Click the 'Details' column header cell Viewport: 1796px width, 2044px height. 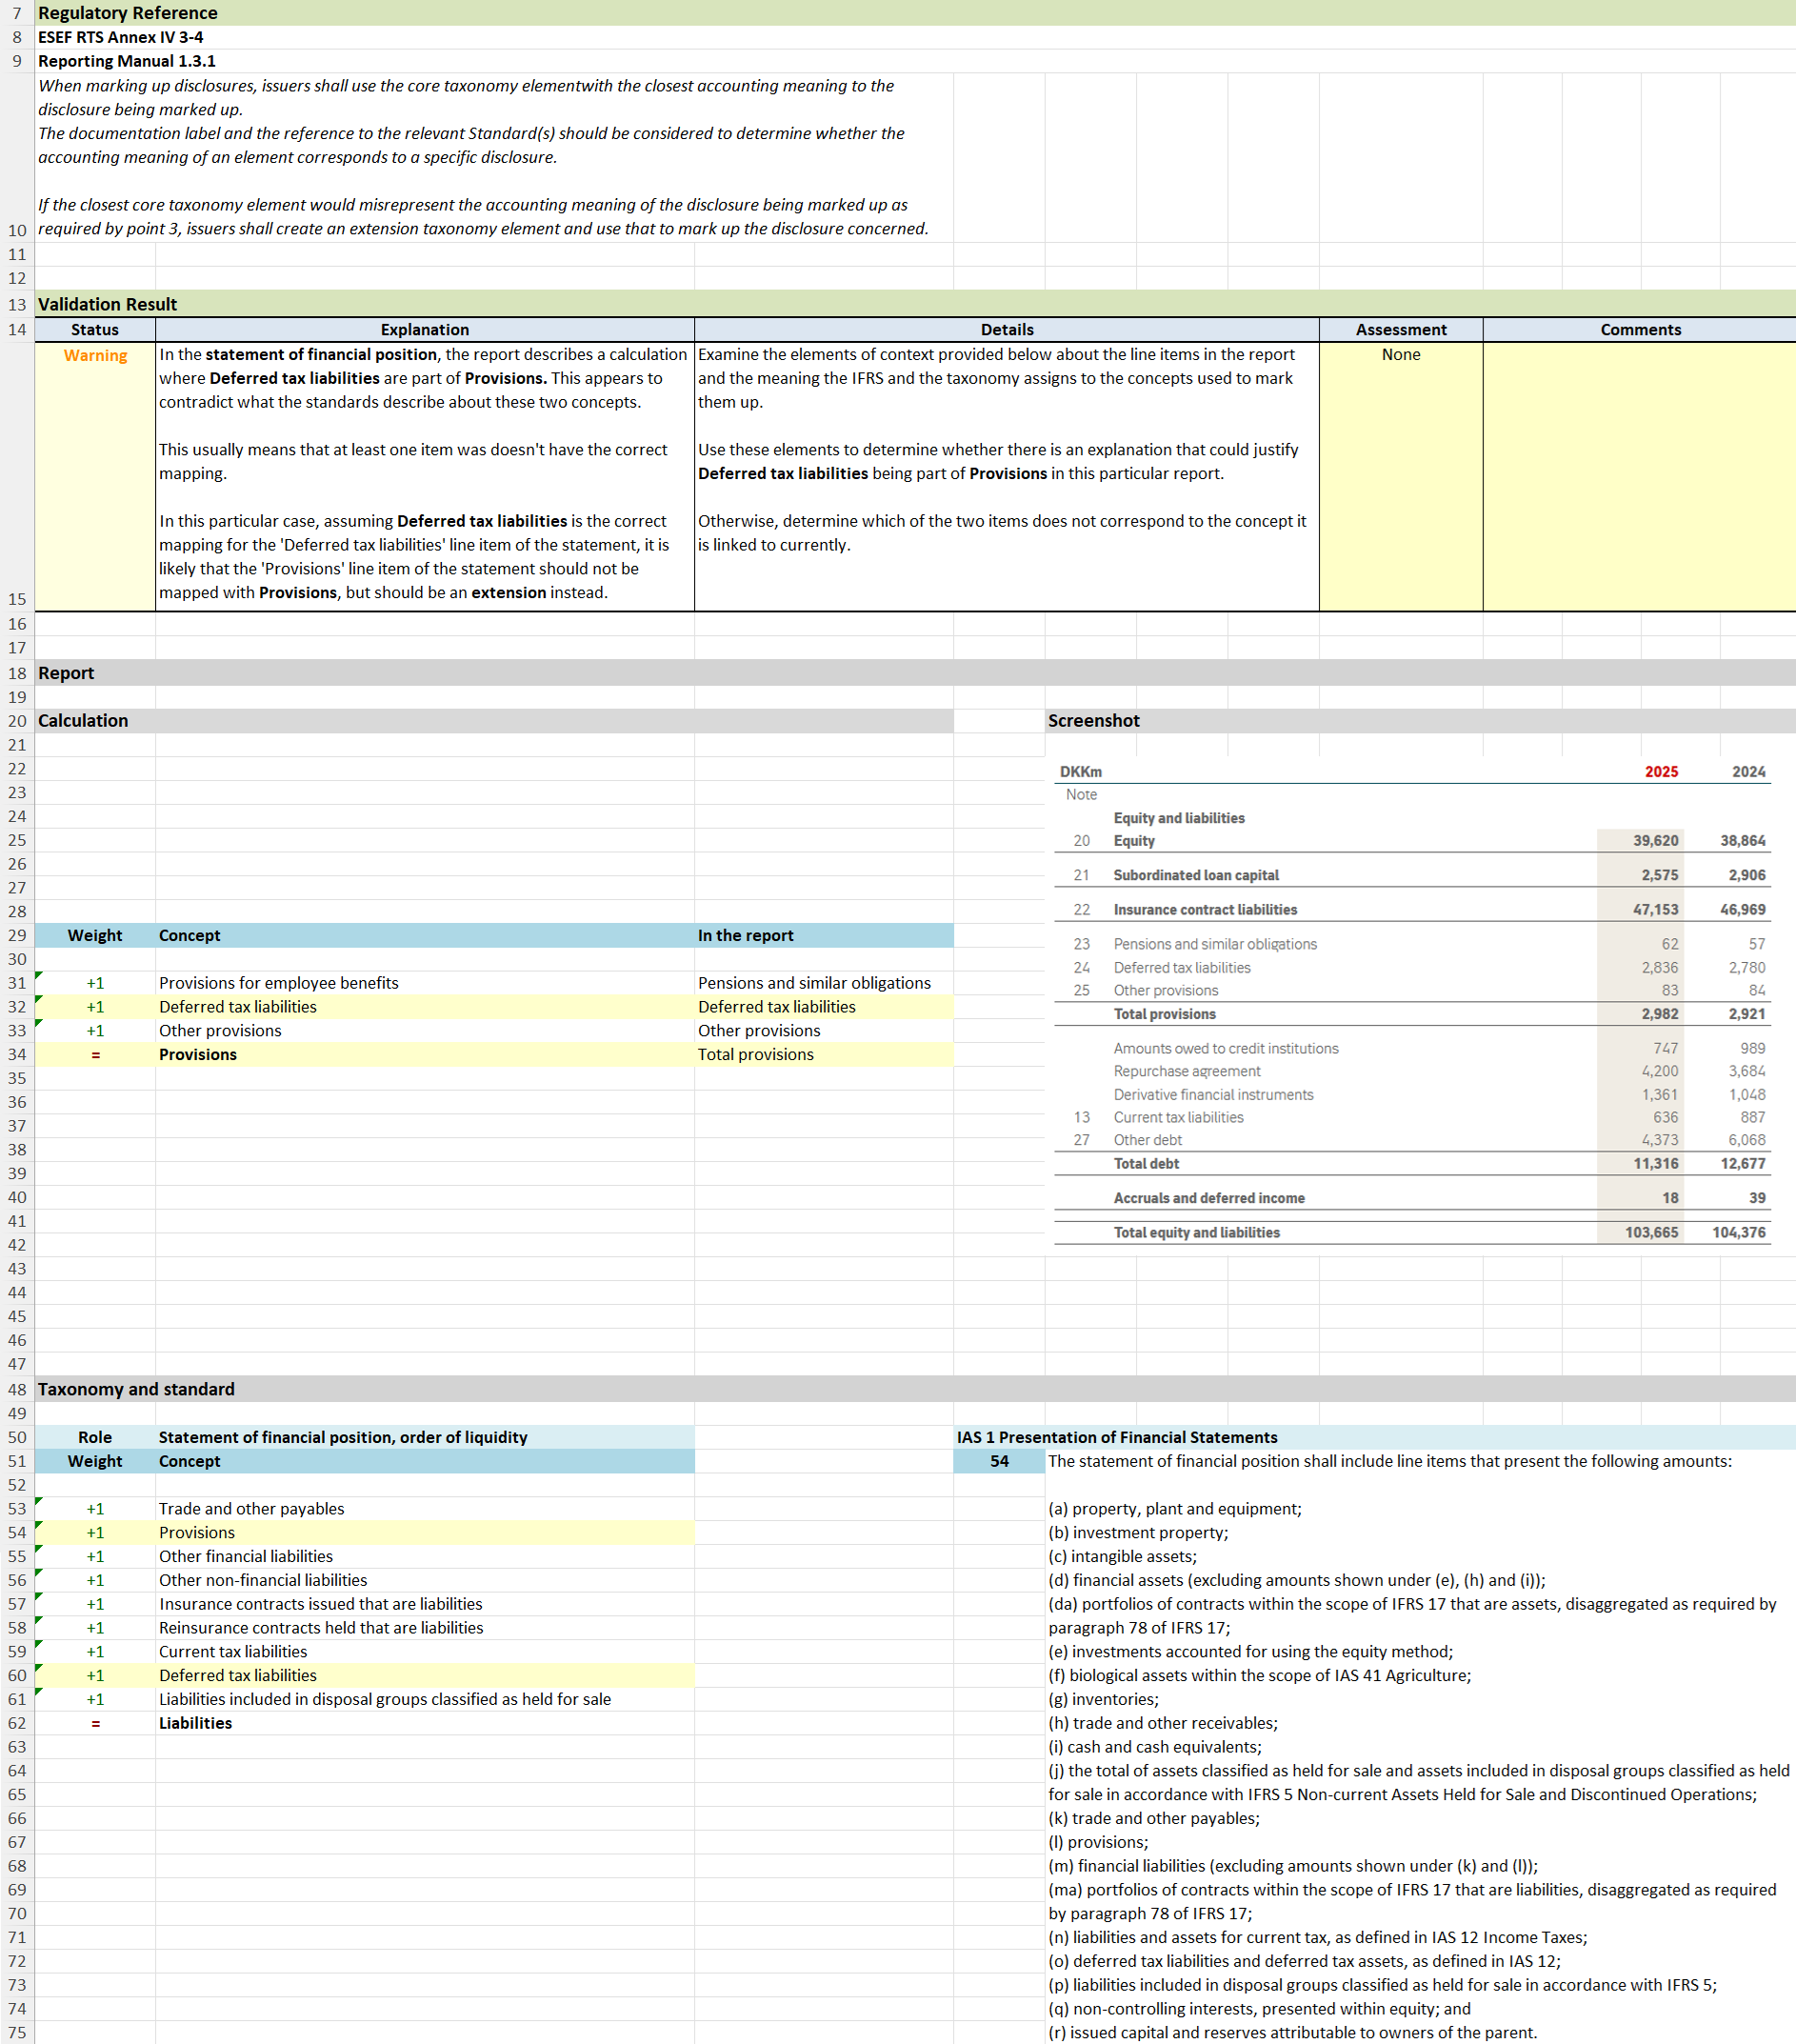1007,330
